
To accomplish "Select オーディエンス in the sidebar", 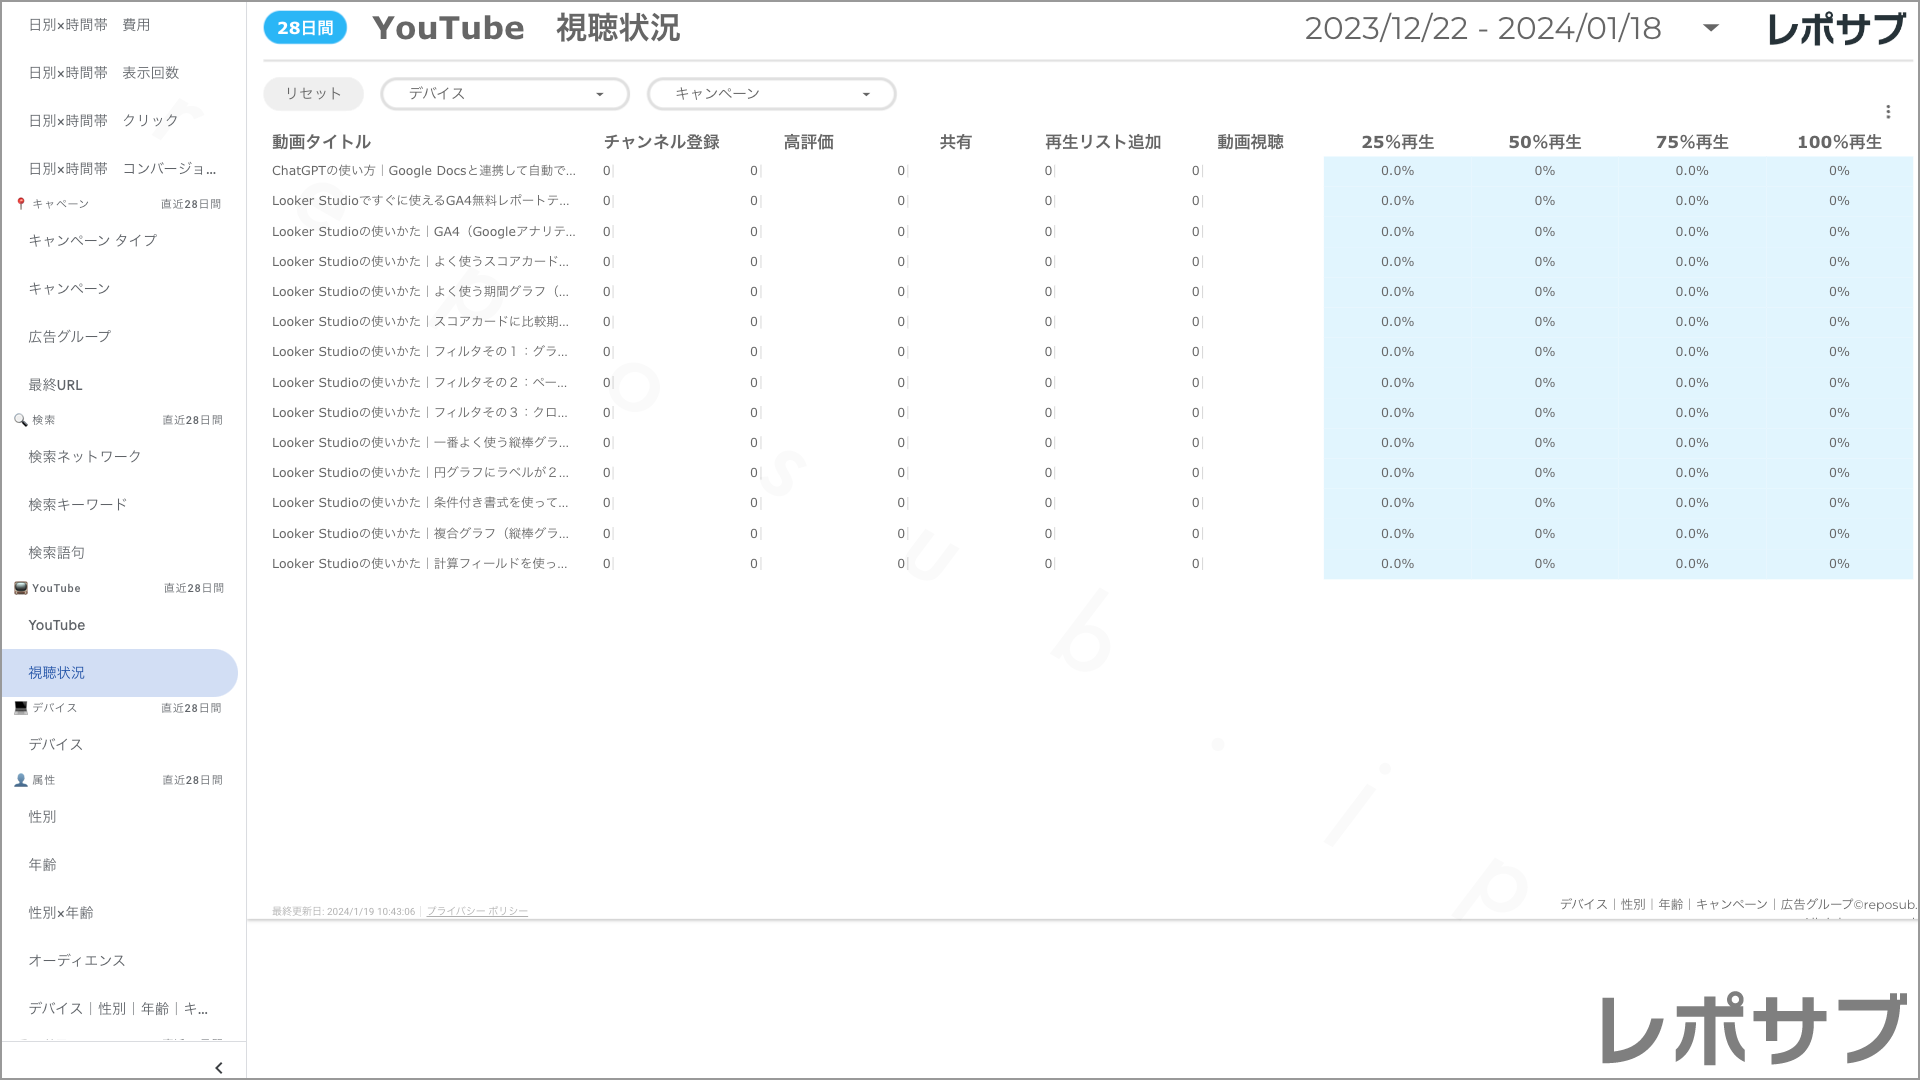I will point(77,960).
